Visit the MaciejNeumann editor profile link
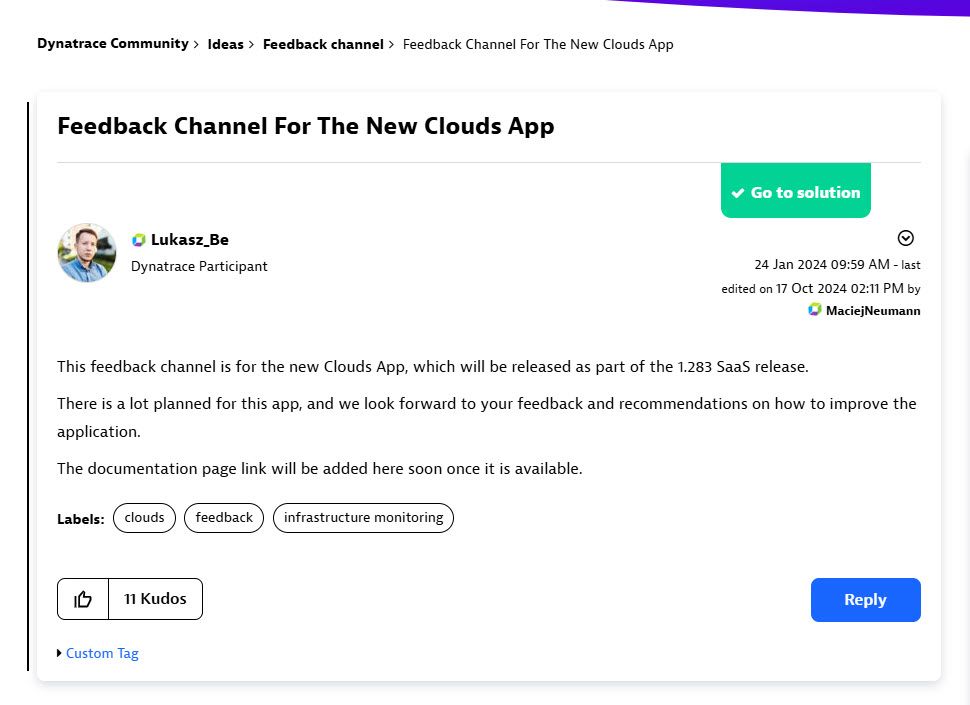The image size is (970, 705). (x=873, y=311)
